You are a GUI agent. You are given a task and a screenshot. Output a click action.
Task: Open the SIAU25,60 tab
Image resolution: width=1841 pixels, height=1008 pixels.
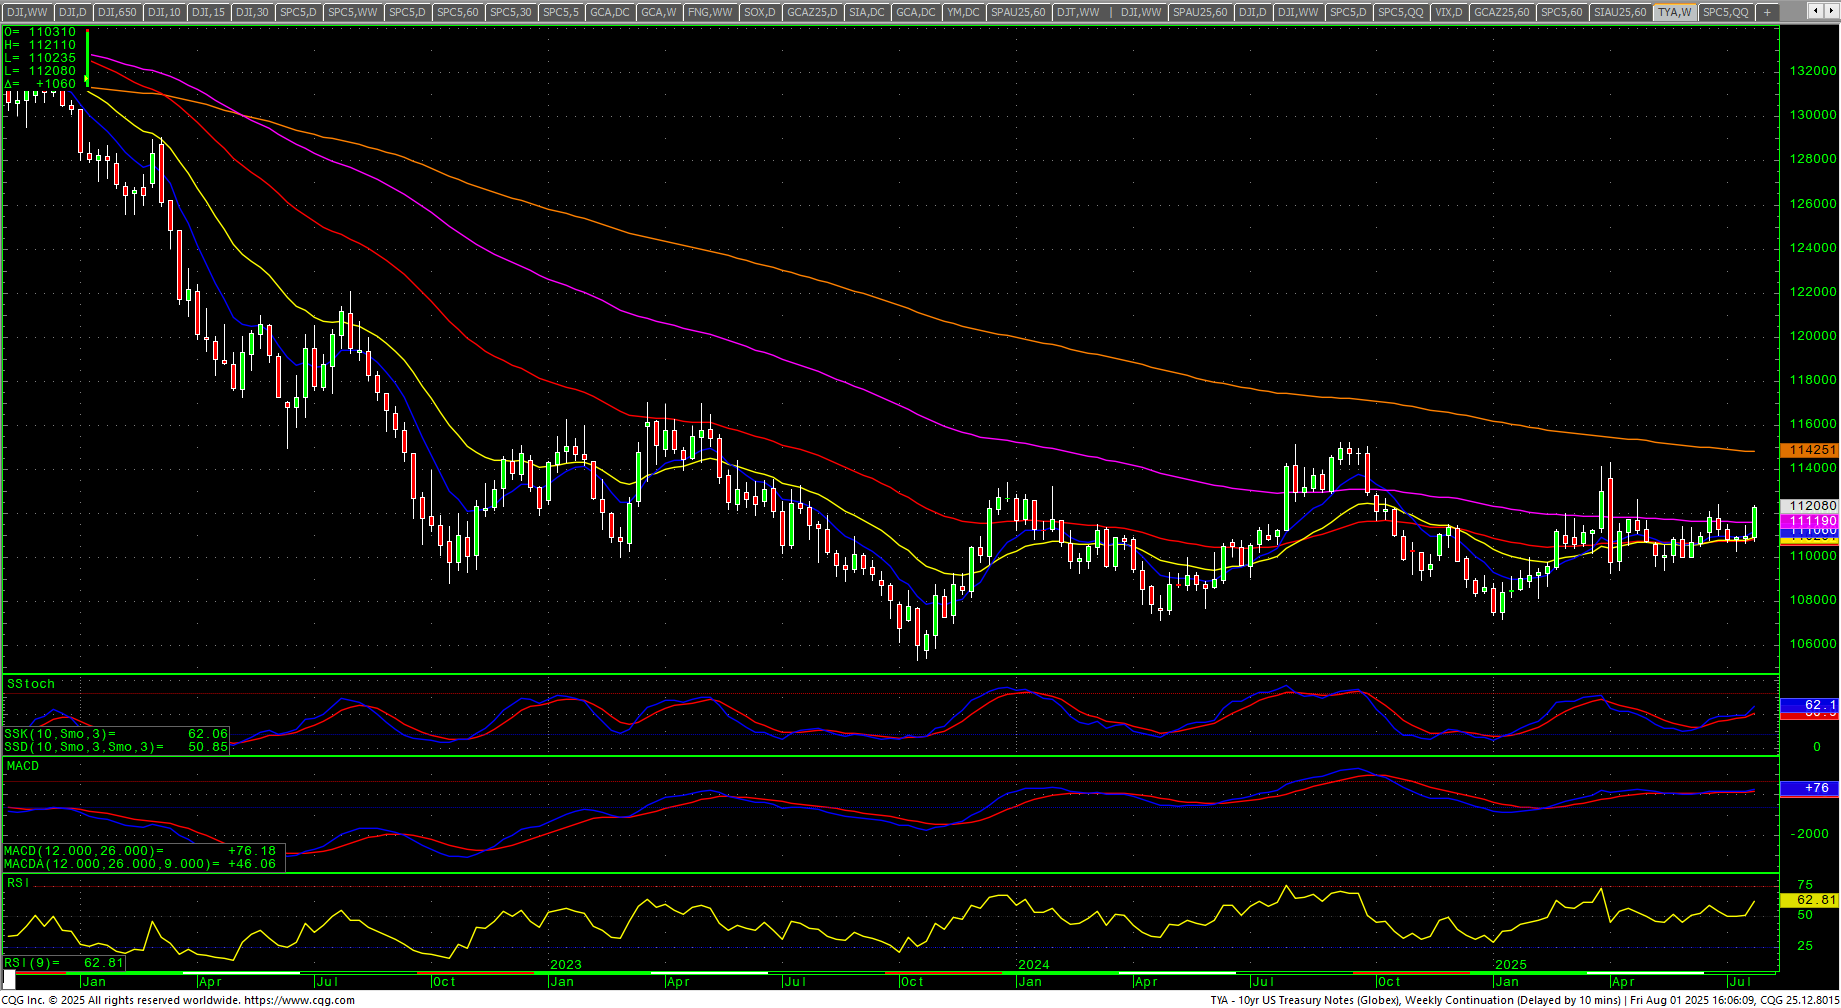point(1620,12)
